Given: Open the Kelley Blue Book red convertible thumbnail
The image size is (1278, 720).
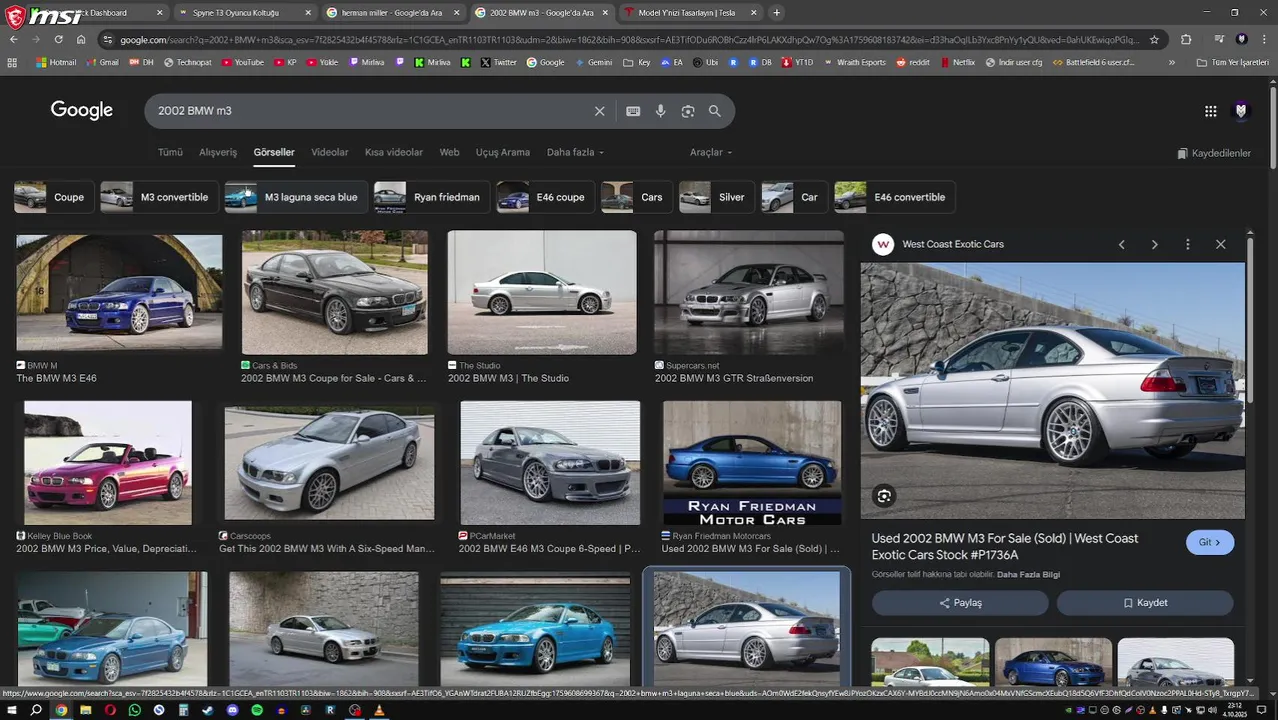Looking at the screenshot, I should tap(108, 463).
